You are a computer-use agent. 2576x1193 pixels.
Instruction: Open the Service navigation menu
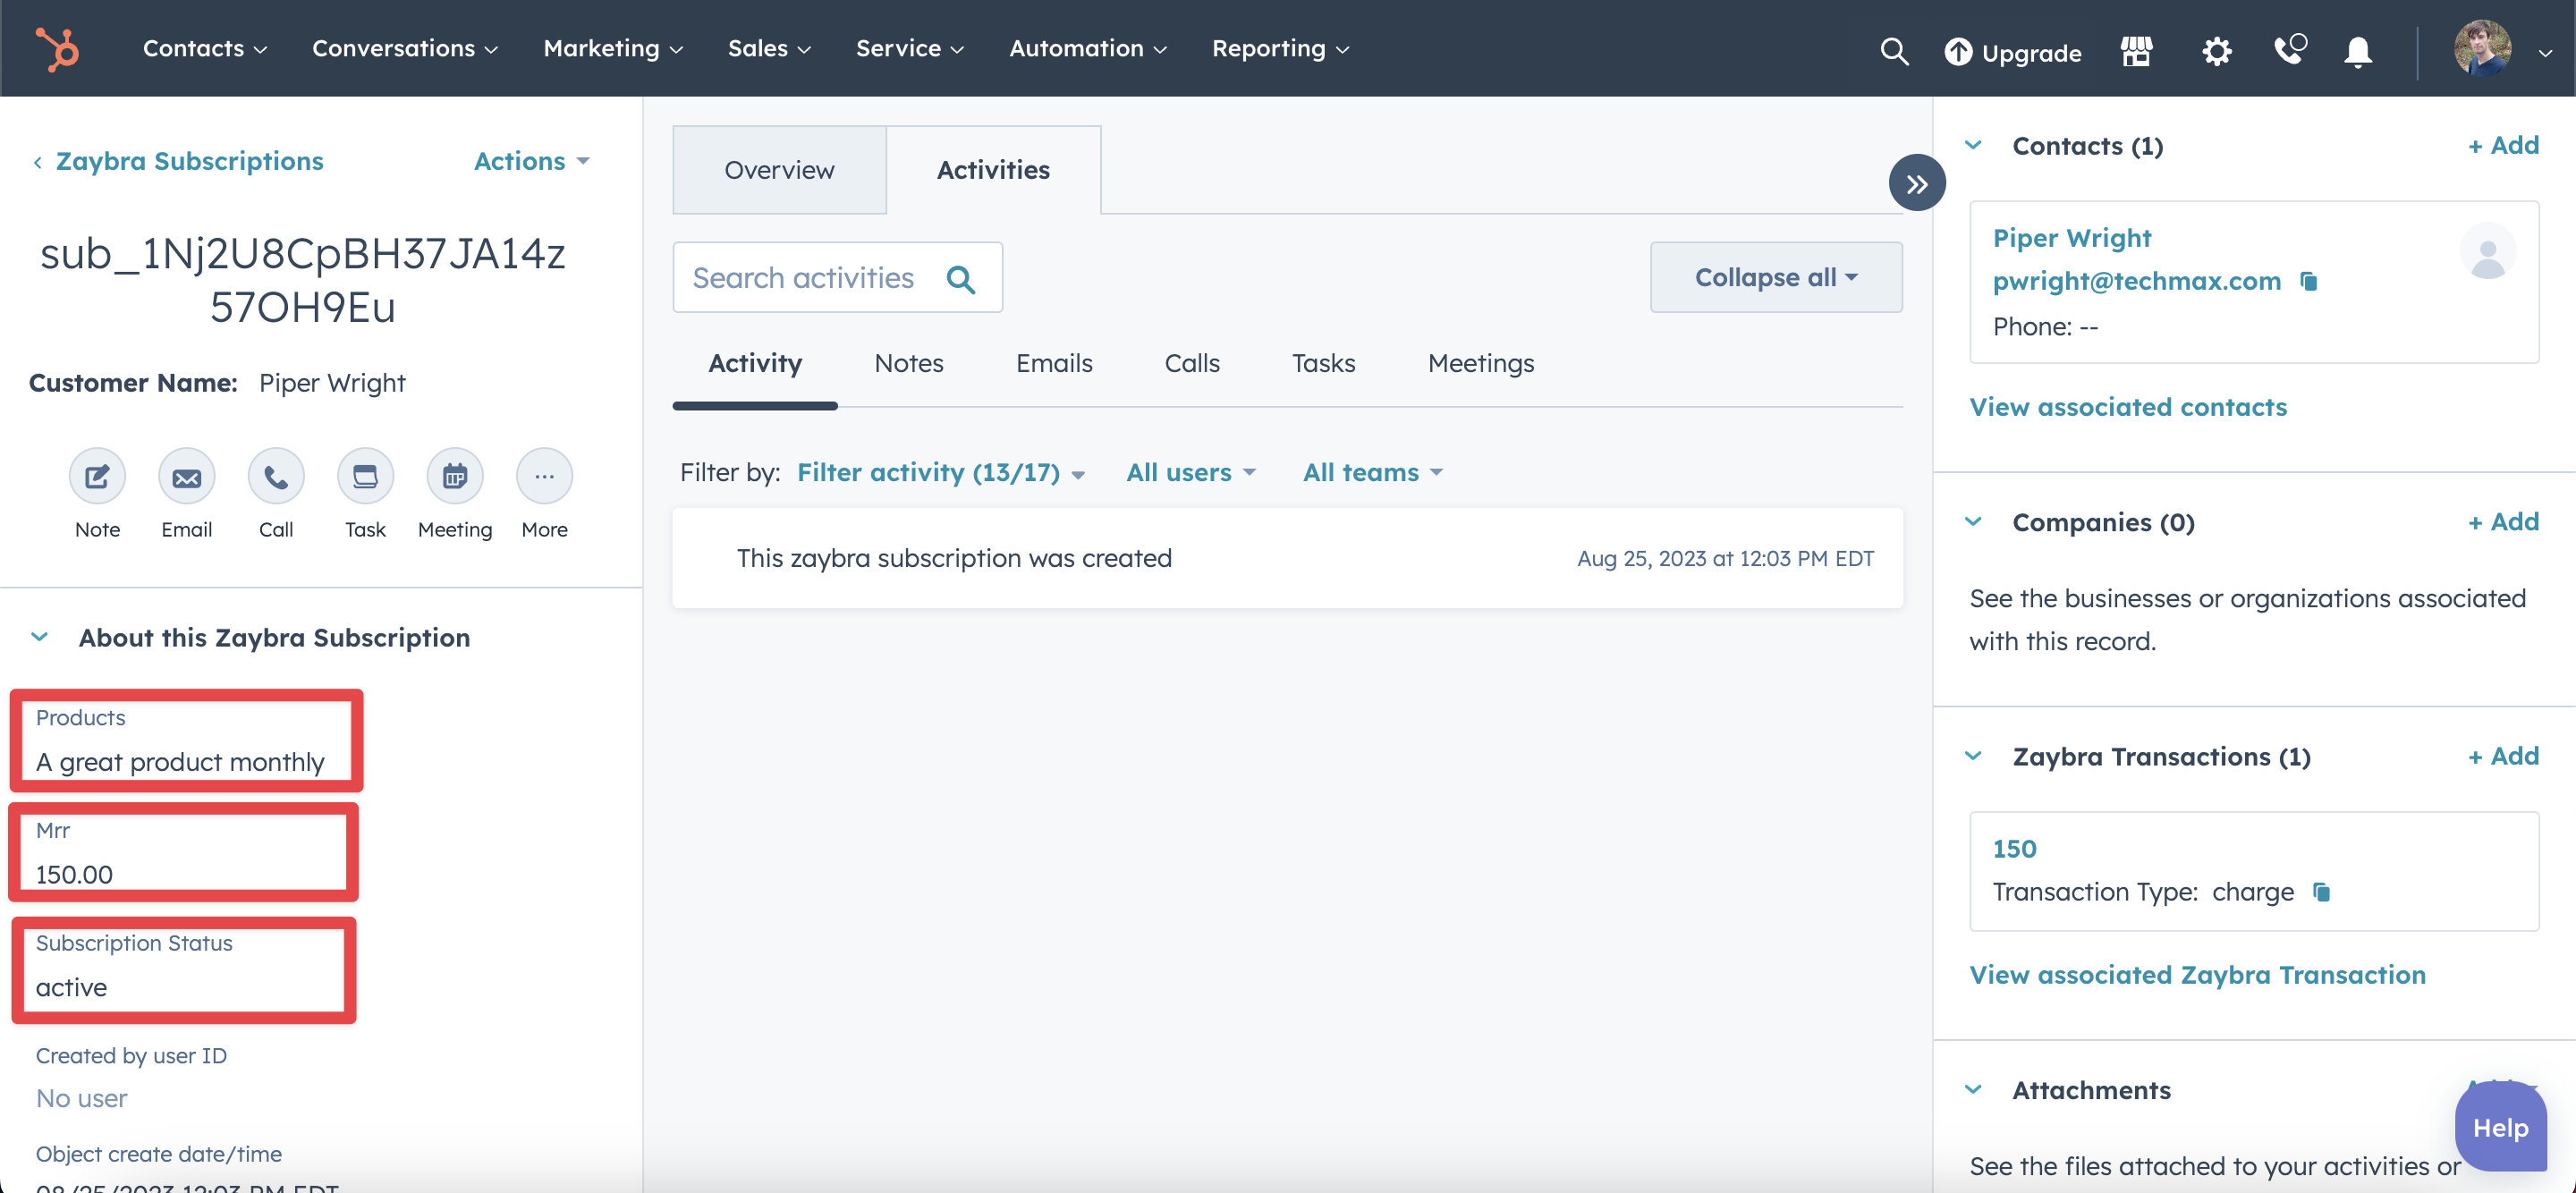[909, 48]
